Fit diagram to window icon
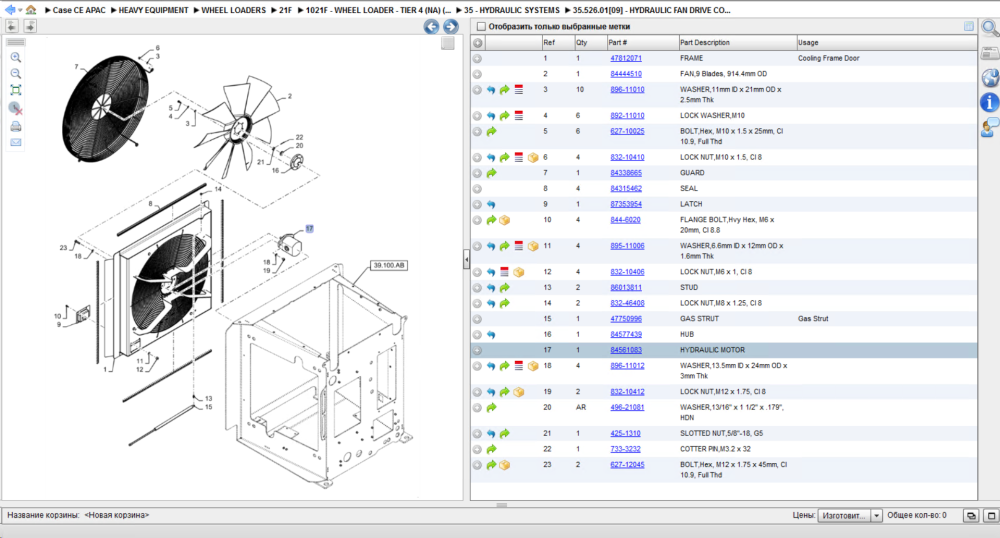The width and height of the screenshot is (1000, 538). click(16, 90)
